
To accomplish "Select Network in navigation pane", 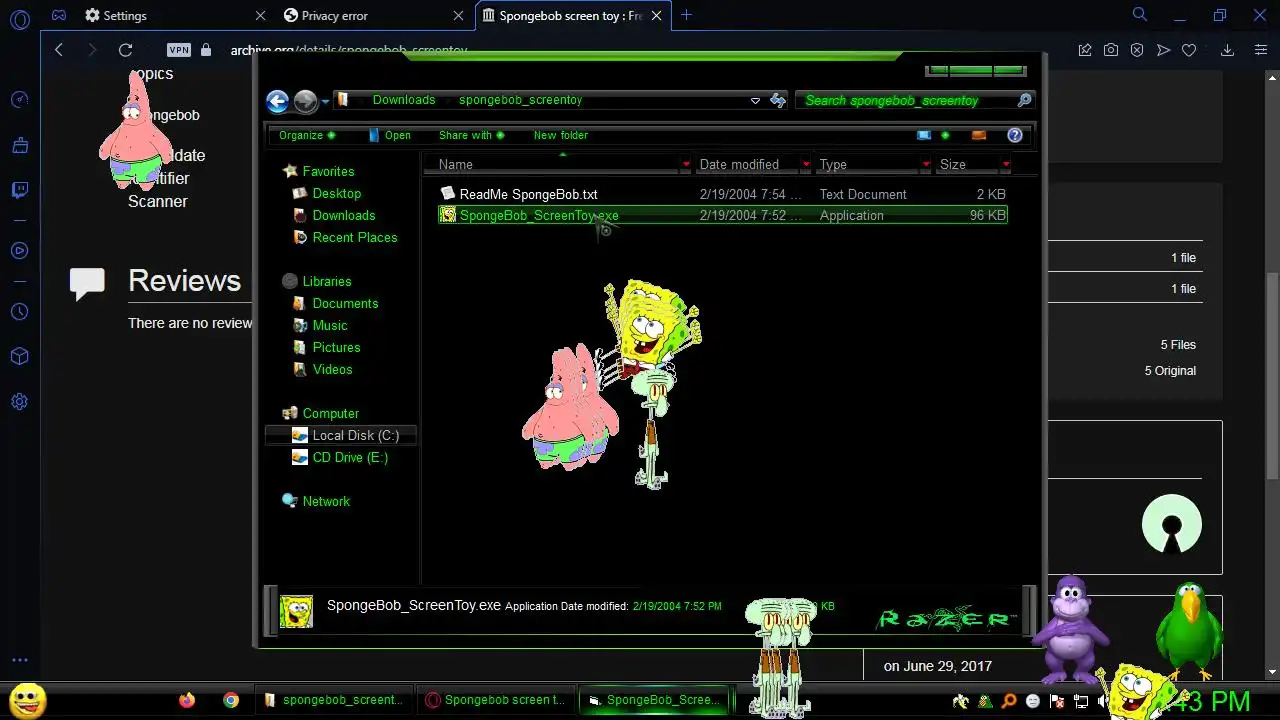I will pos(326,501).
